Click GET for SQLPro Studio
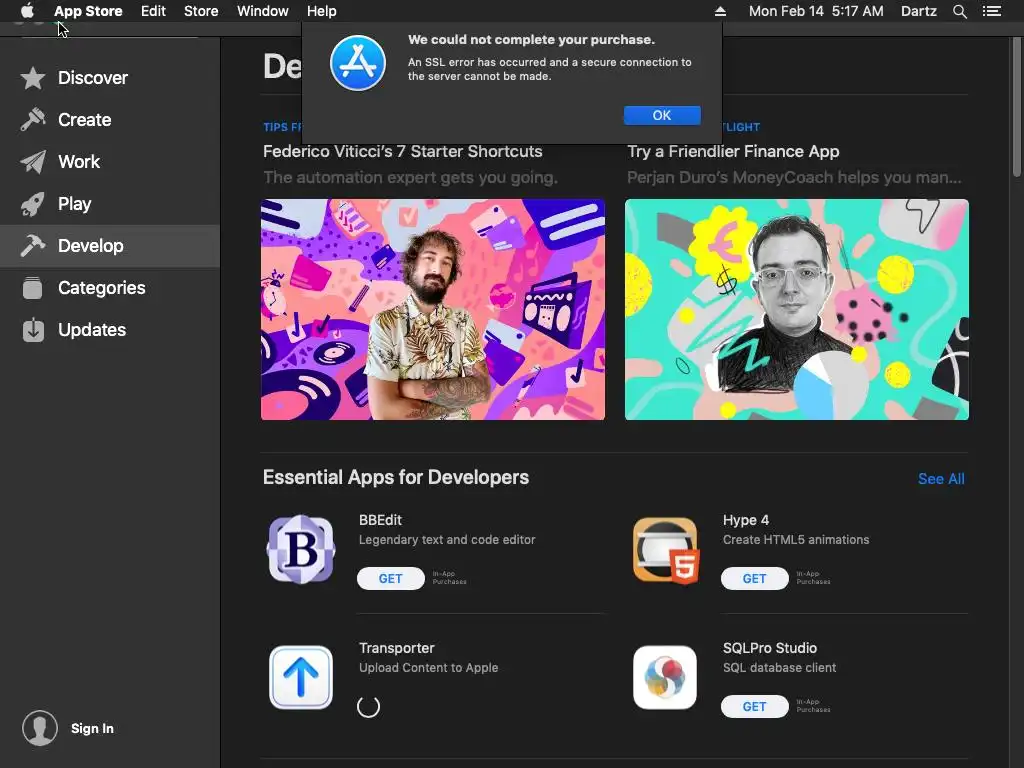The height and width of the screenshot is (768, 1024). pyautogui.click(x=754, y=707)
